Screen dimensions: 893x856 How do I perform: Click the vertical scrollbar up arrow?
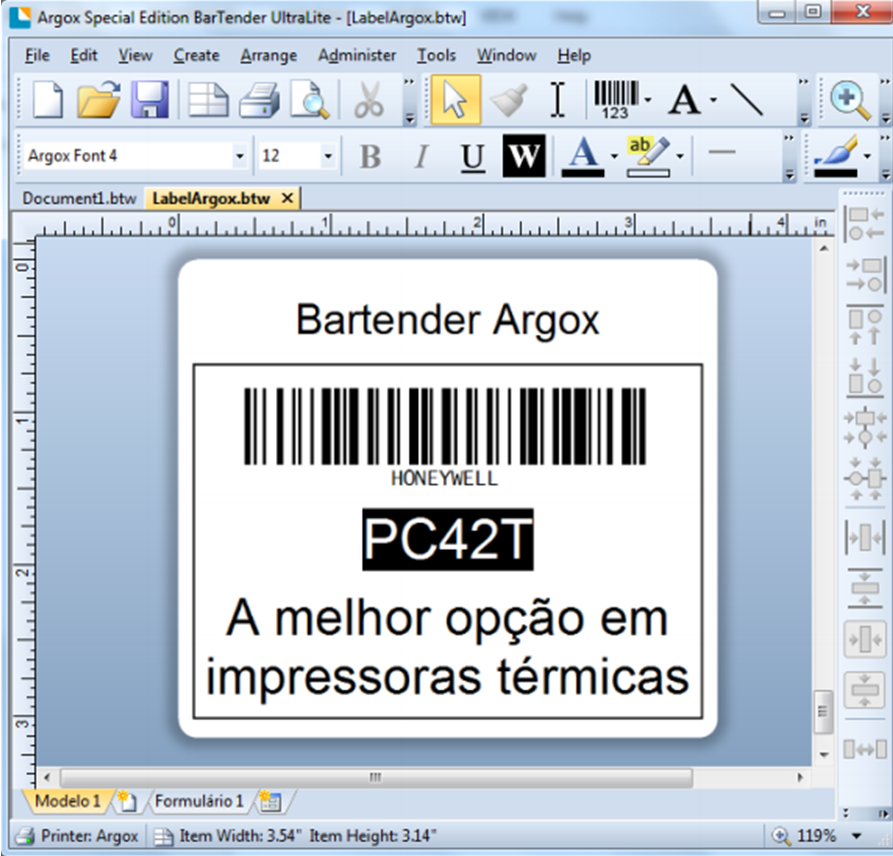tap(824, 248)
